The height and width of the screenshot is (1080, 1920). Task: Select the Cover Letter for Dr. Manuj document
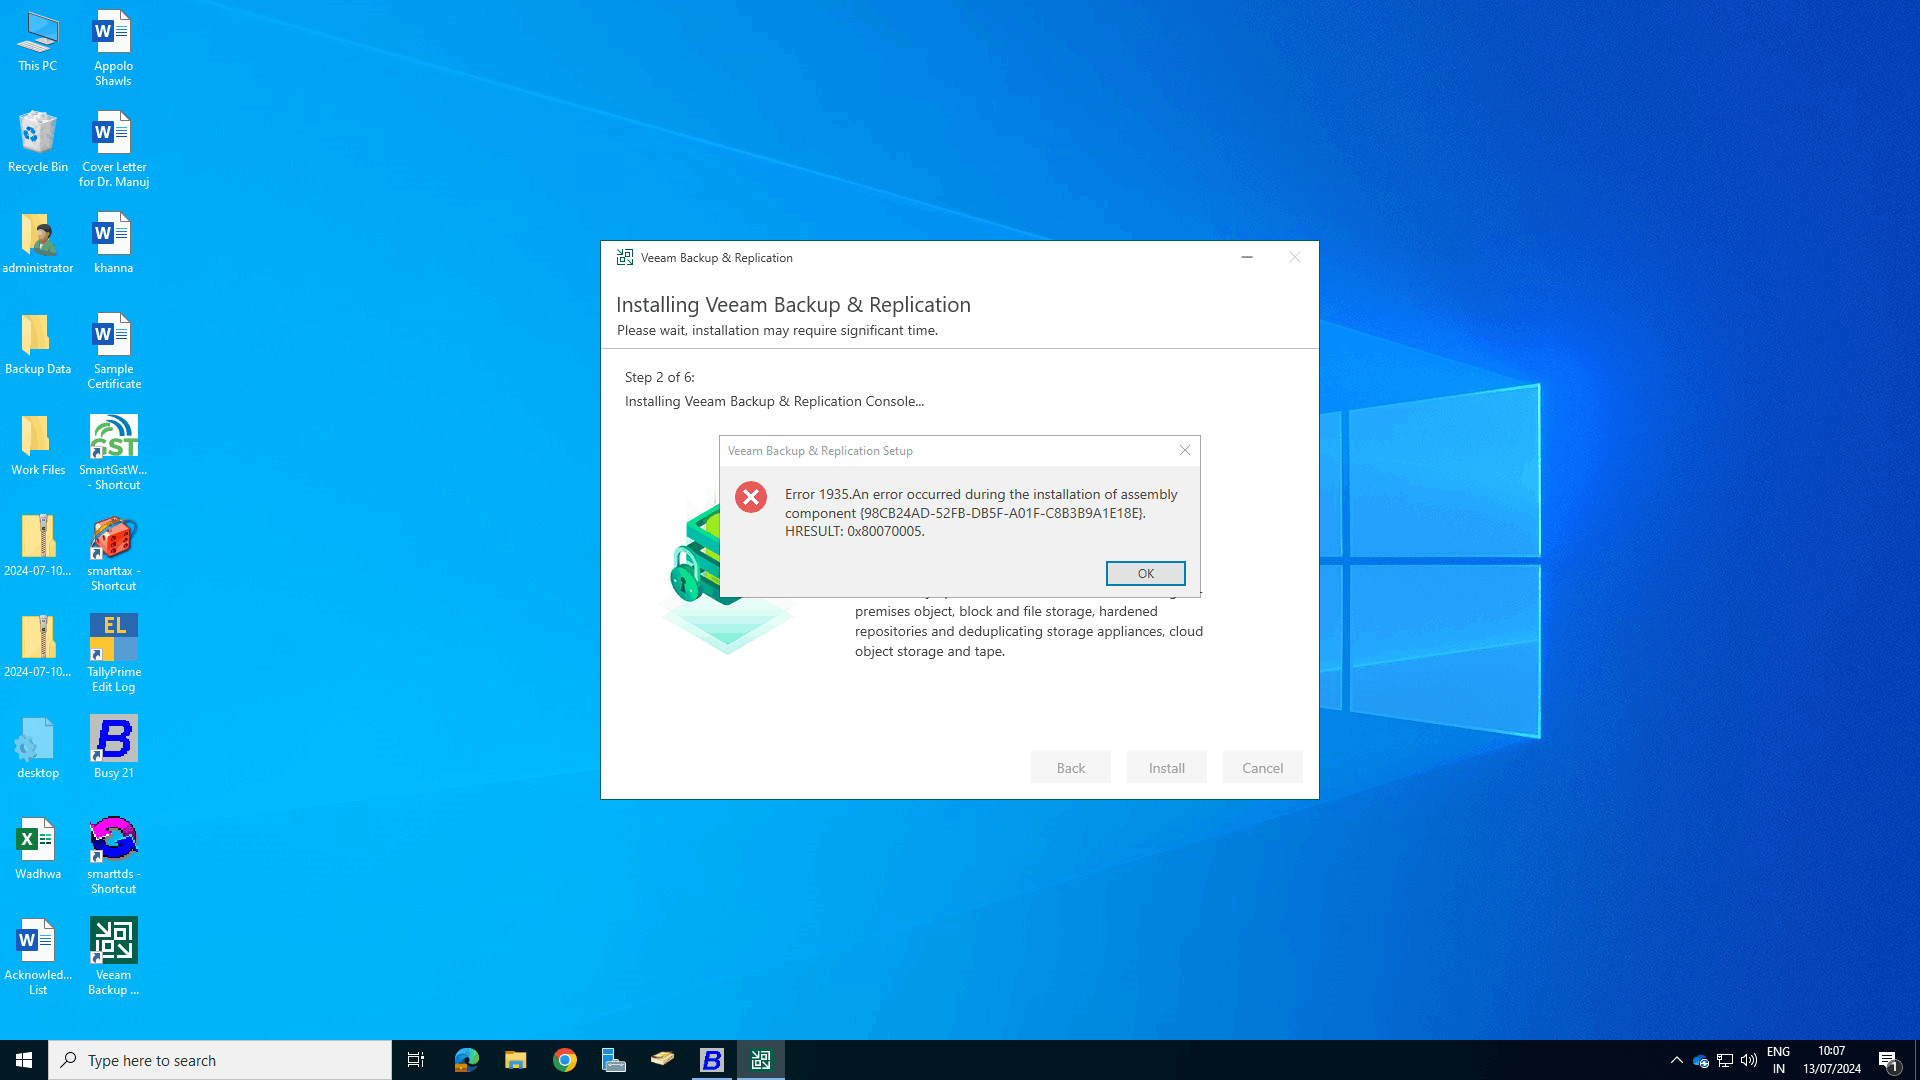click(113, 149)
